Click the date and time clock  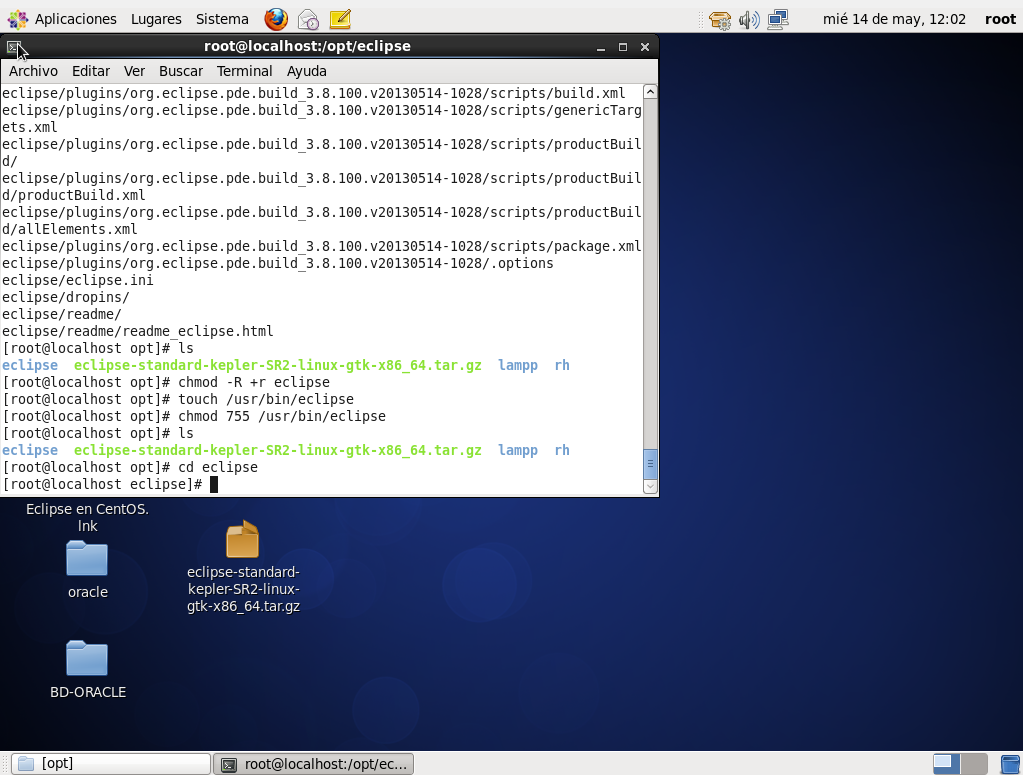tap(894, 20)
